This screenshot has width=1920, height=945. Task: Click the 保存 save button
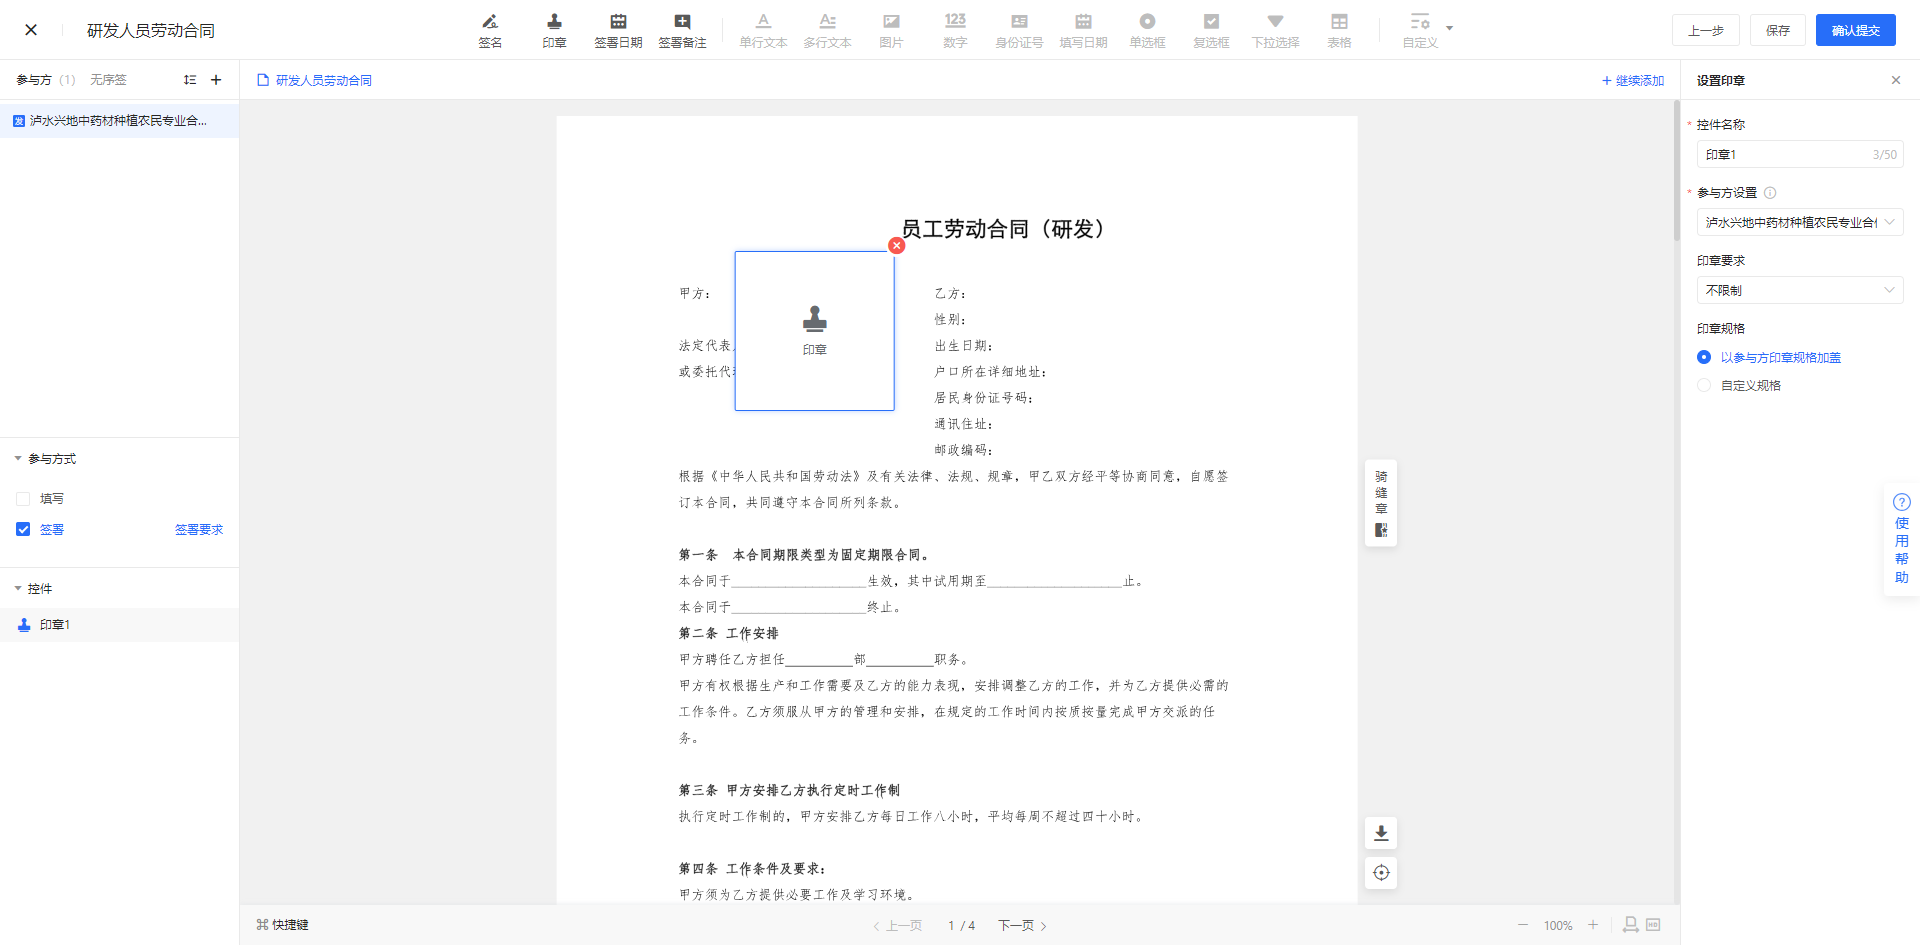click(1778, 30)
